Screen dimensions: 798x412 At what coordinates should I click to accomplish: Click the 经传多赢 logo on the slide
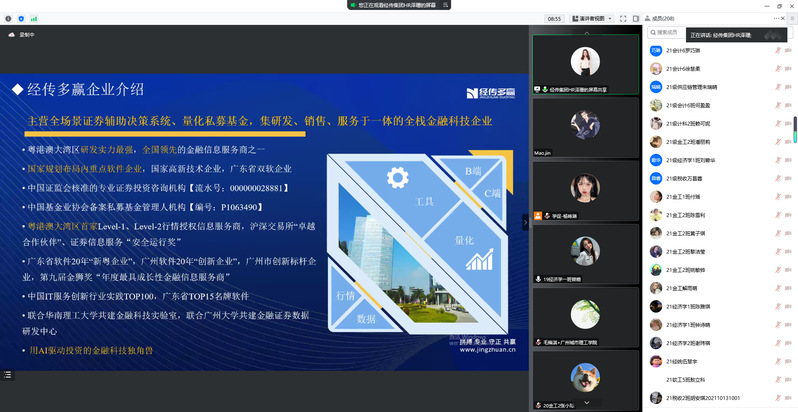point(491,93)
